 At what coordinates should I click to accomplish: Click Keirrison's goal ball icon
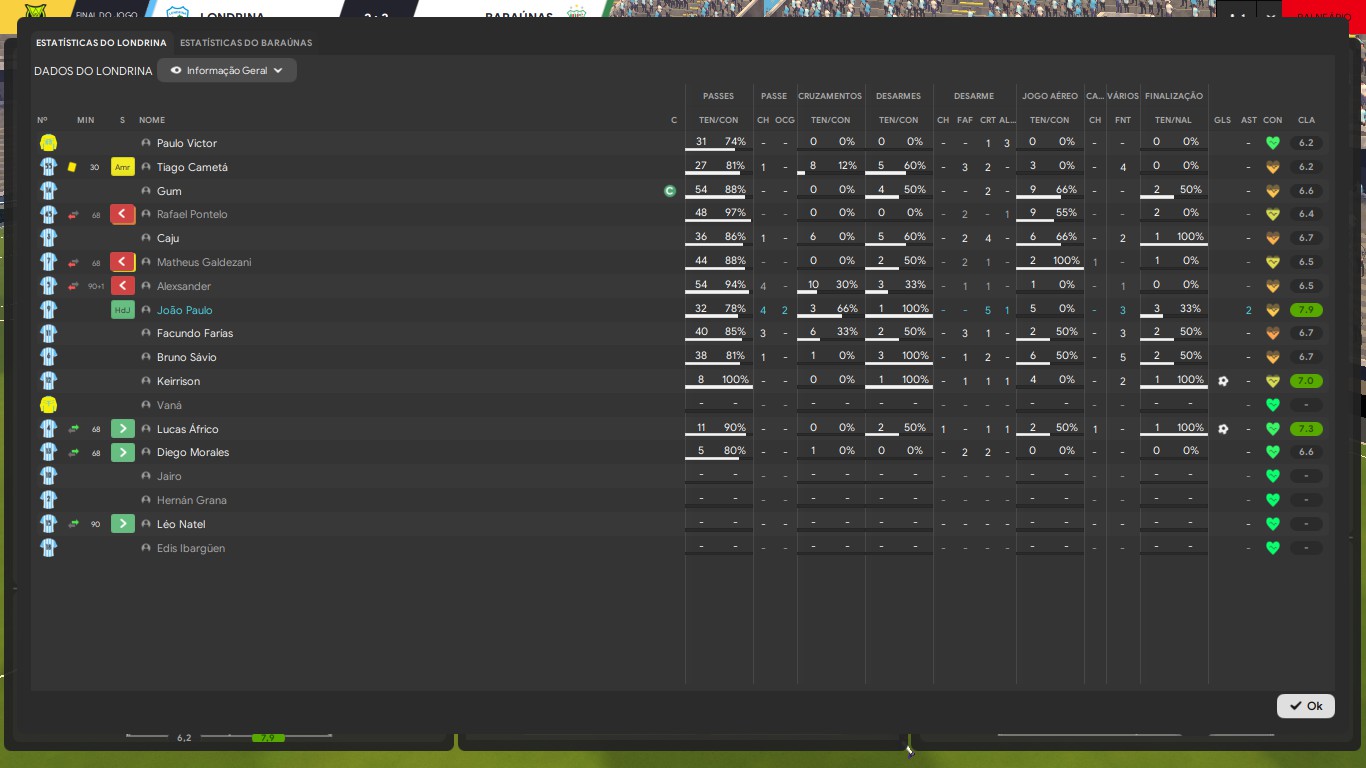click(1223, 381)
